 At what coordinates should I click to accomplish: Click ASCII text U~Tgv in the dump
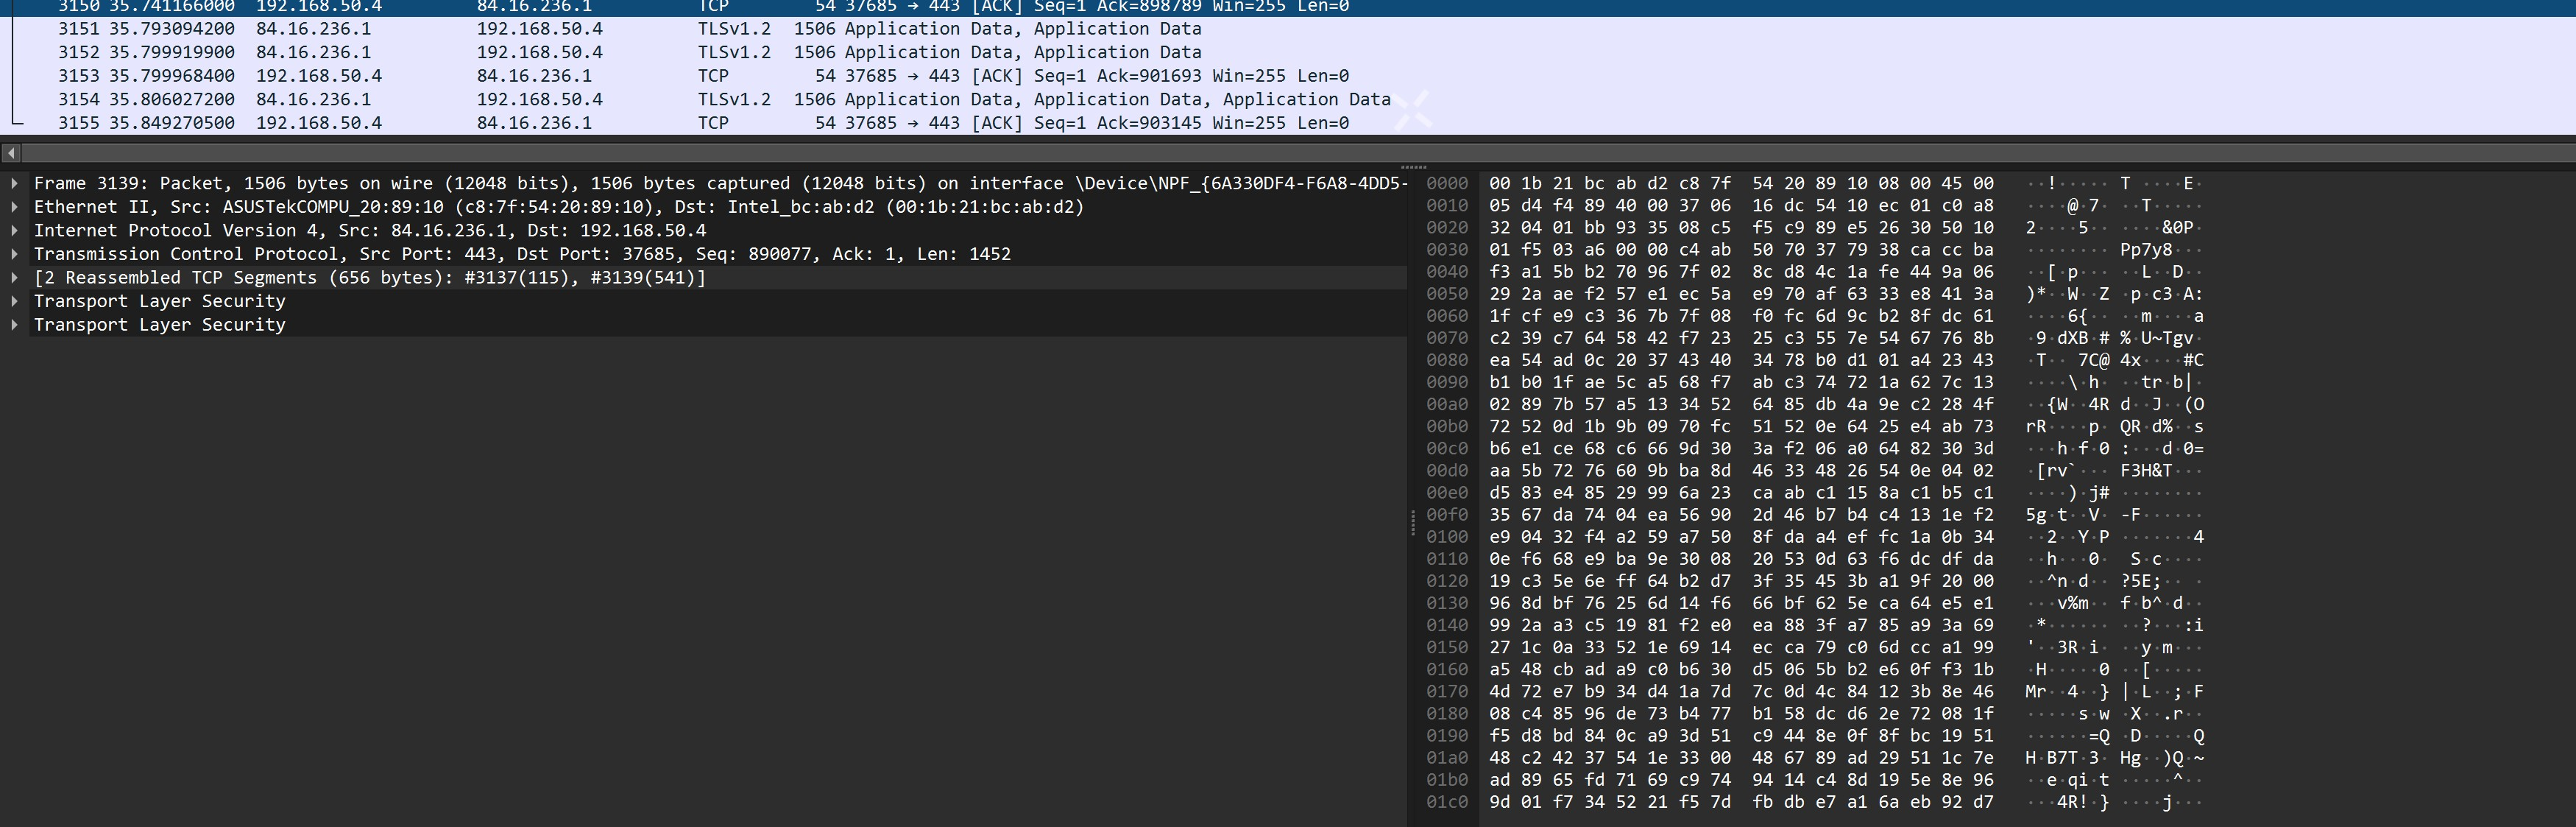(2166, 338)
